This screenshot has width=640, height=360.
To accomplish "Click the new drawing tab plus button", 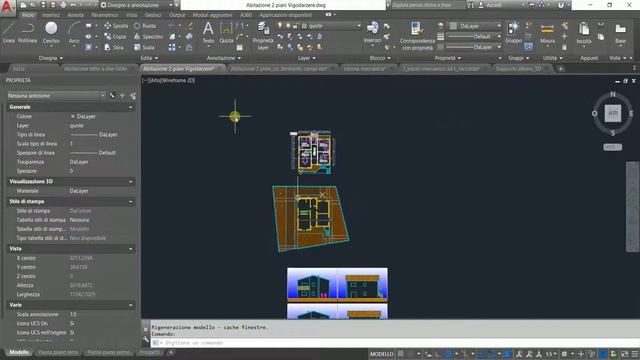I will (561, 69).
